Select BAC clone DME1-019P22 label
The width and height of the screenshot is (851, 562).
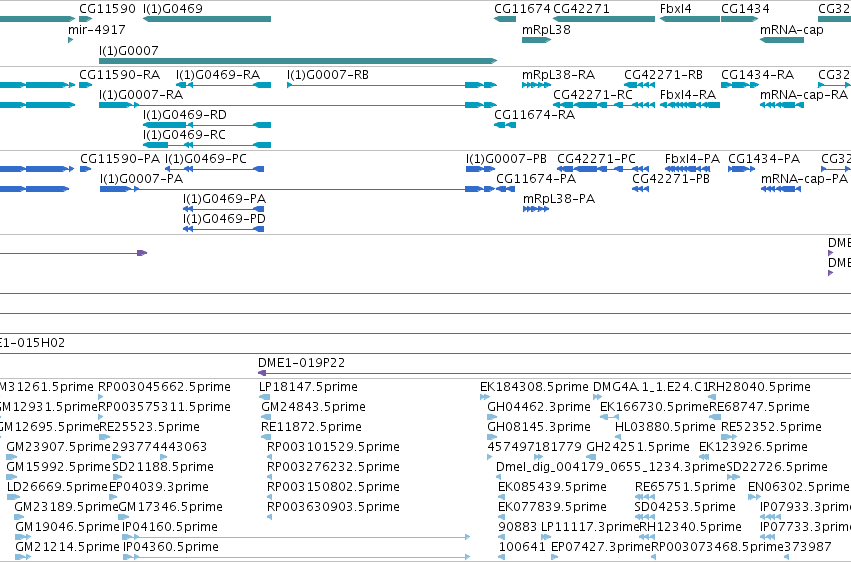[302, 362]
